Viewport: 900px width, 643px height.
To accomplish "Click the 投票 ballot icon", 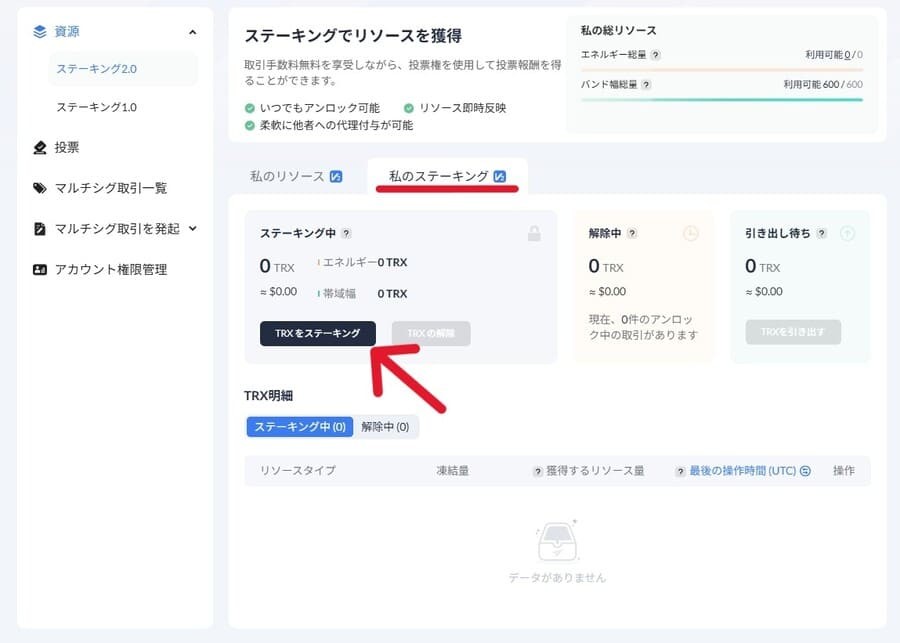I will pos(40,148).
